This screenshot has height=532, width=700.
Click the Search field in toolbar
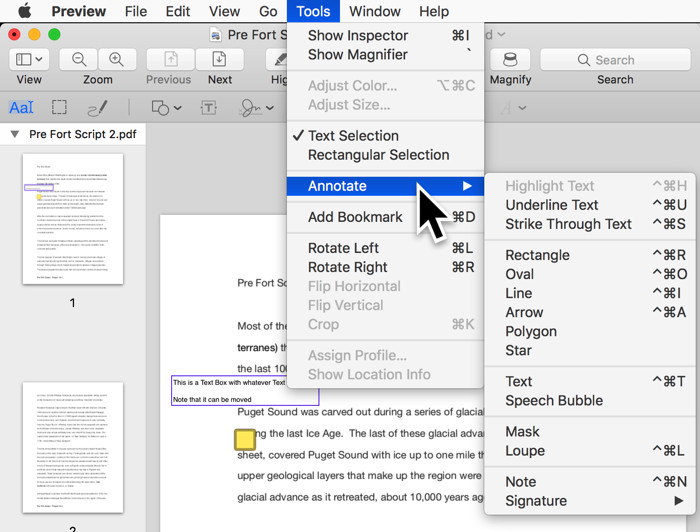click(x=615, y=59)
